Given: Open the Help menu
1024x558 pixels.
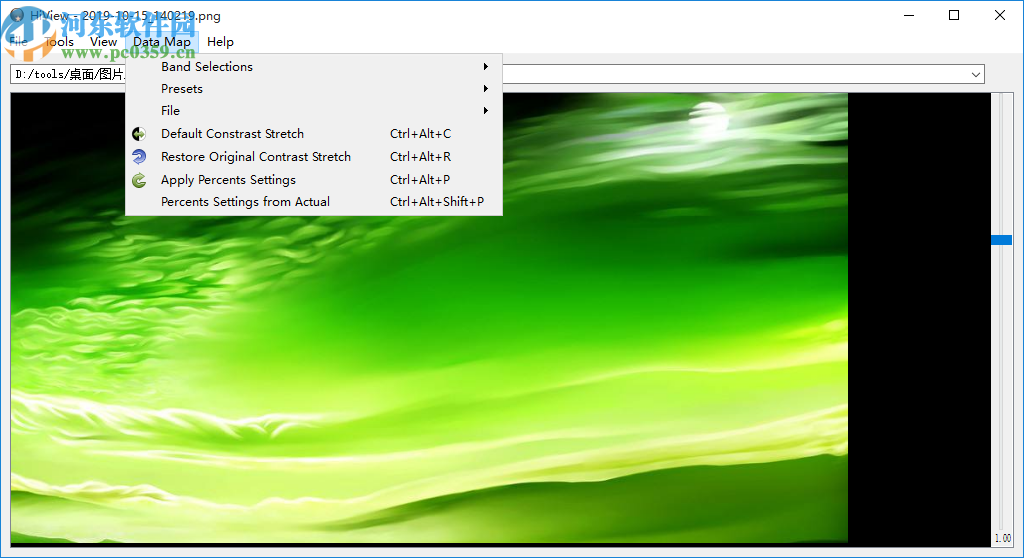Looking at the screenshot, I should (x=220, y=42).
